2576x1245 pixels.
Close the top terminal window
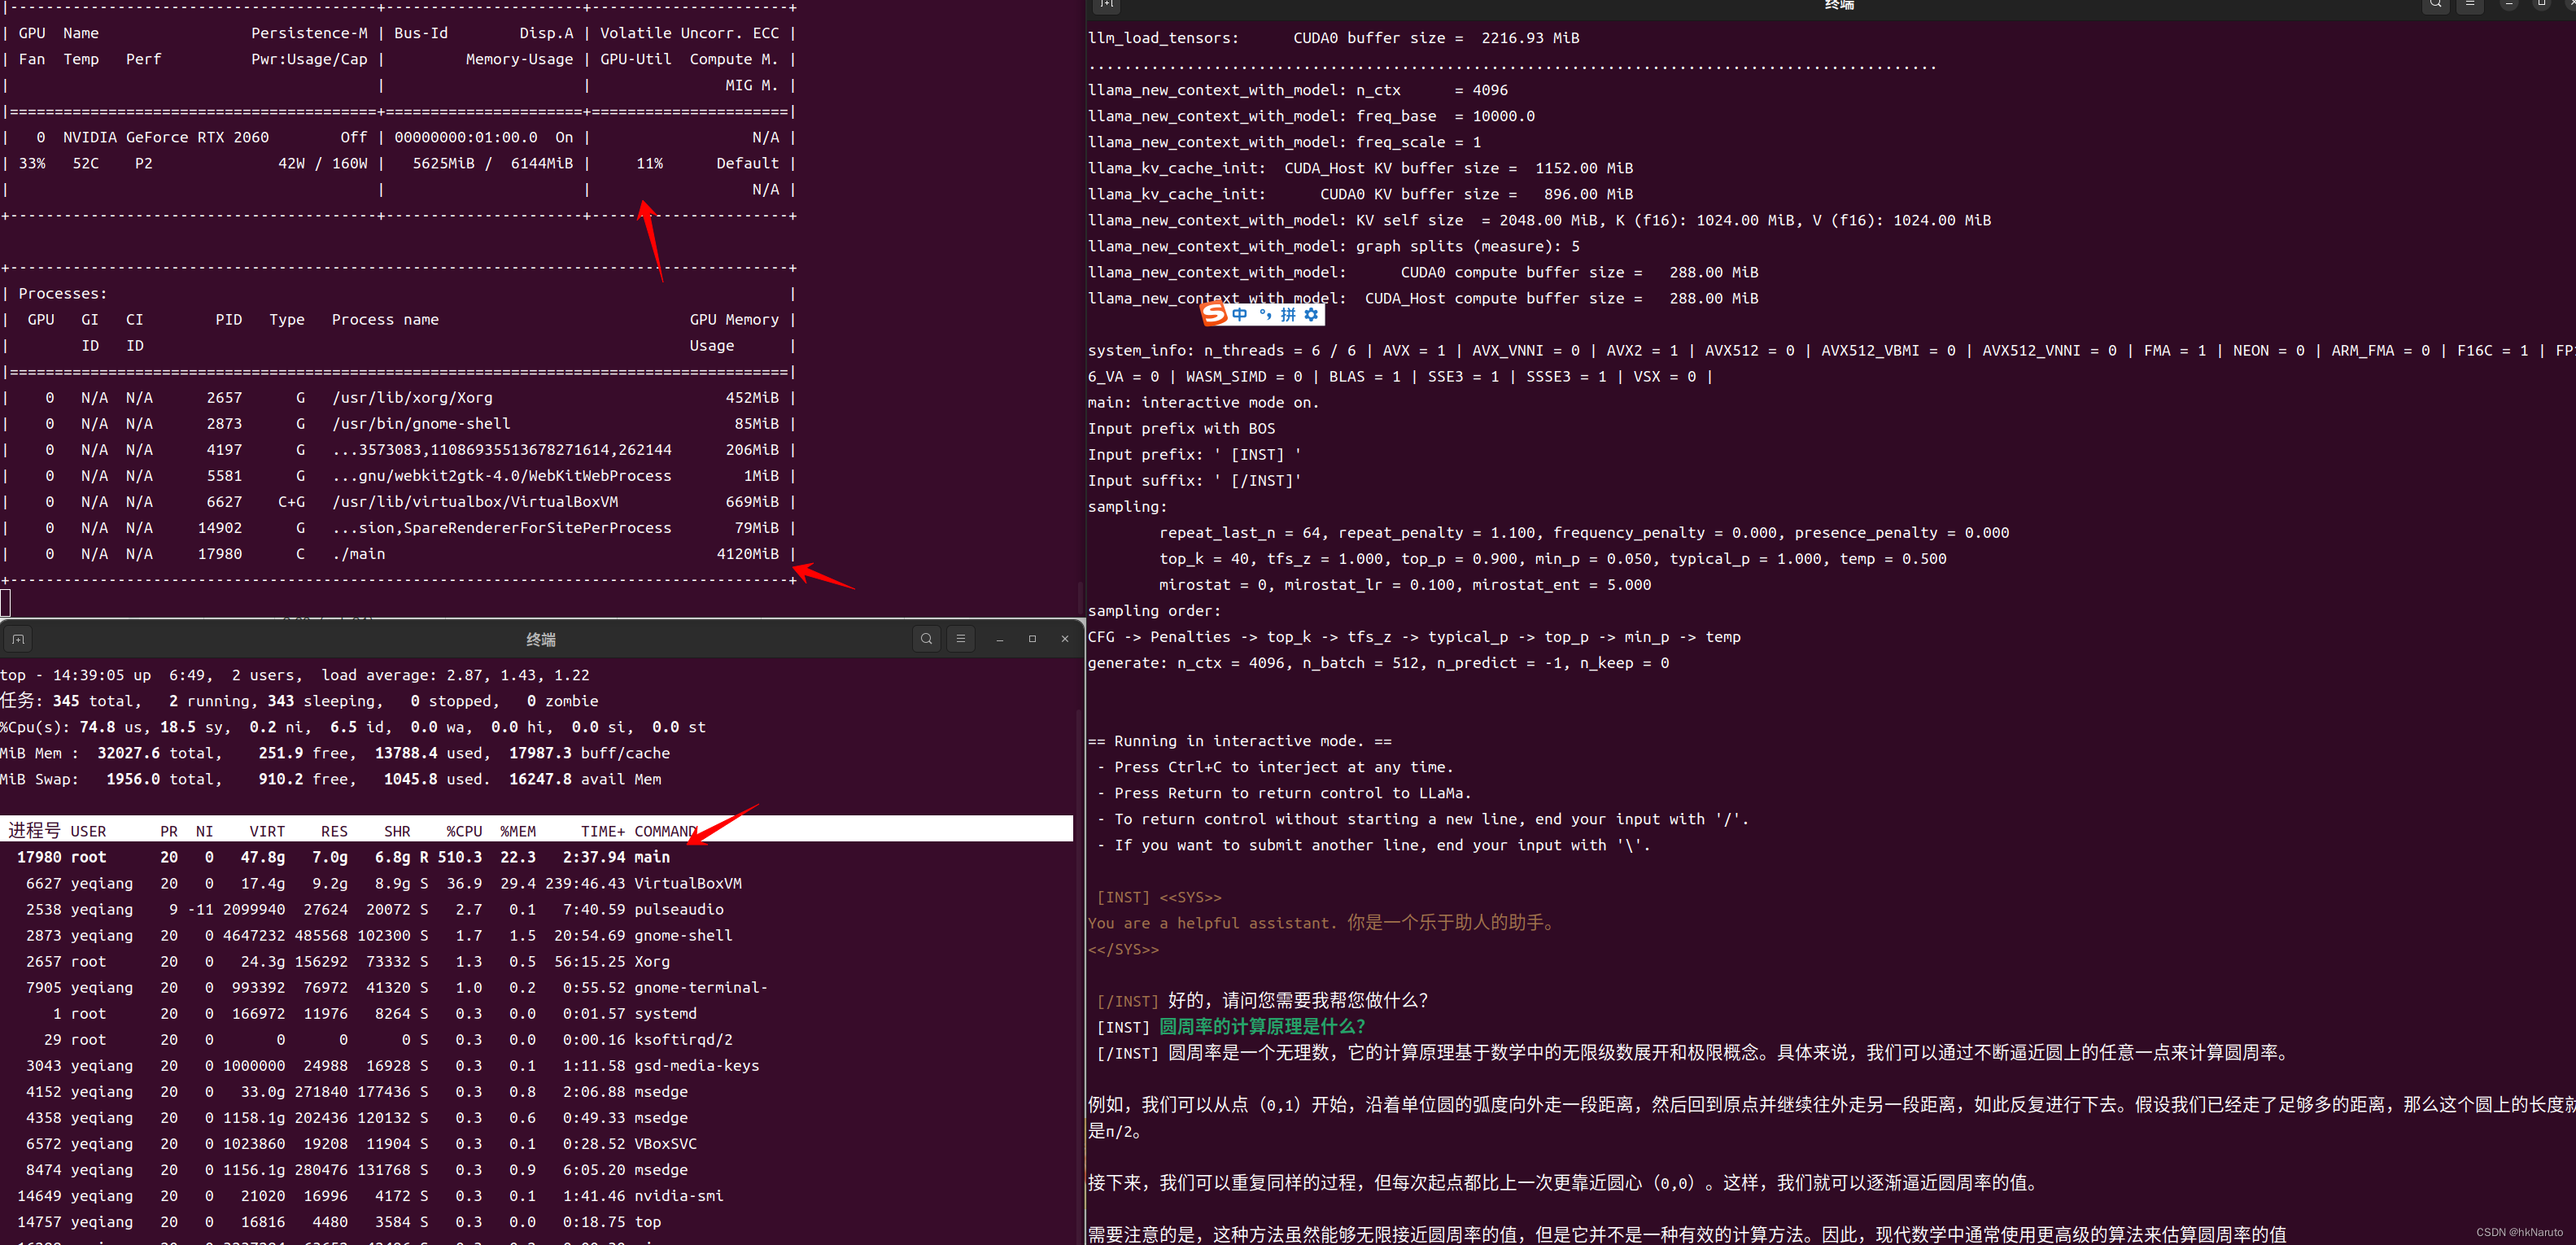point(1065,639)
